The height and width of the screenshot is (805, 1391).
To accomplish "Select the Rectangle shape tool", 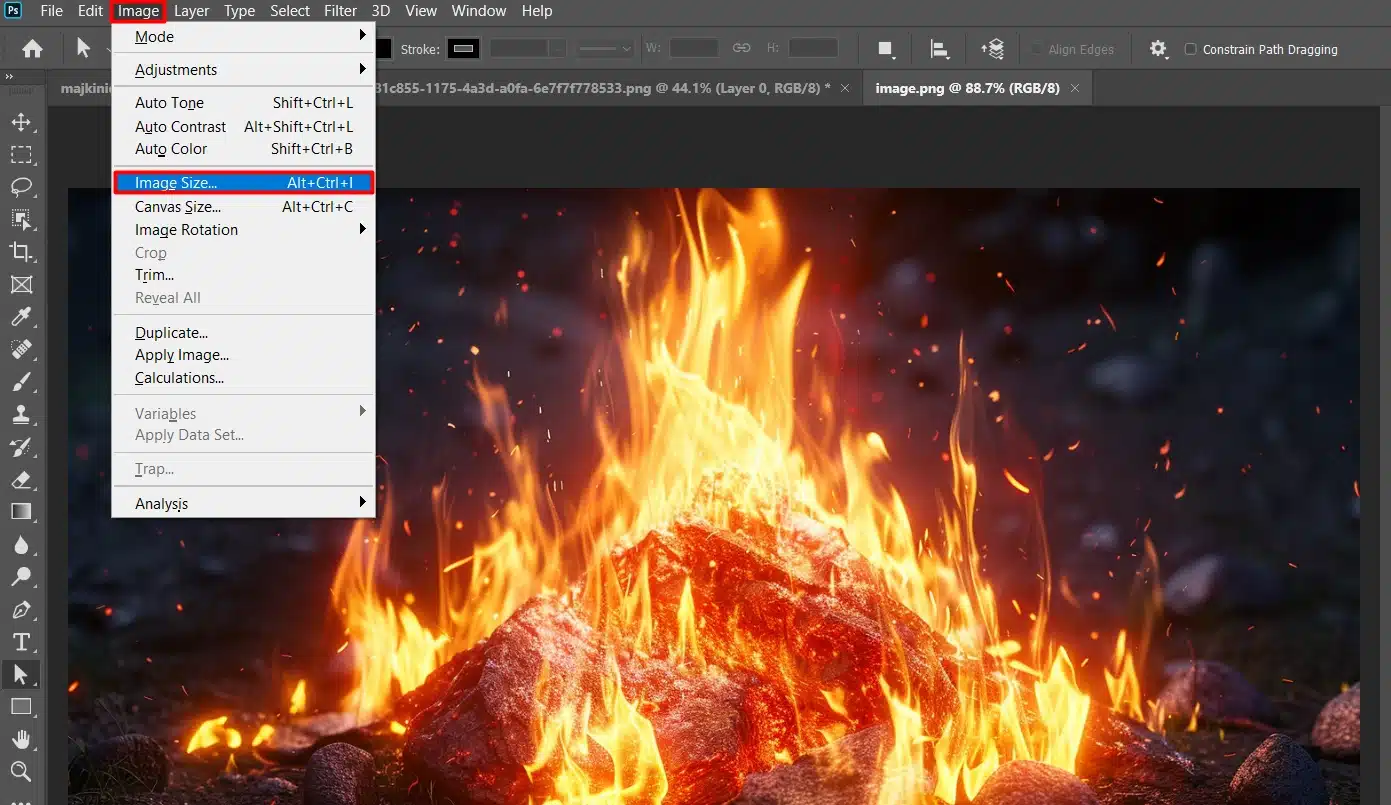I will pos(21,707).
